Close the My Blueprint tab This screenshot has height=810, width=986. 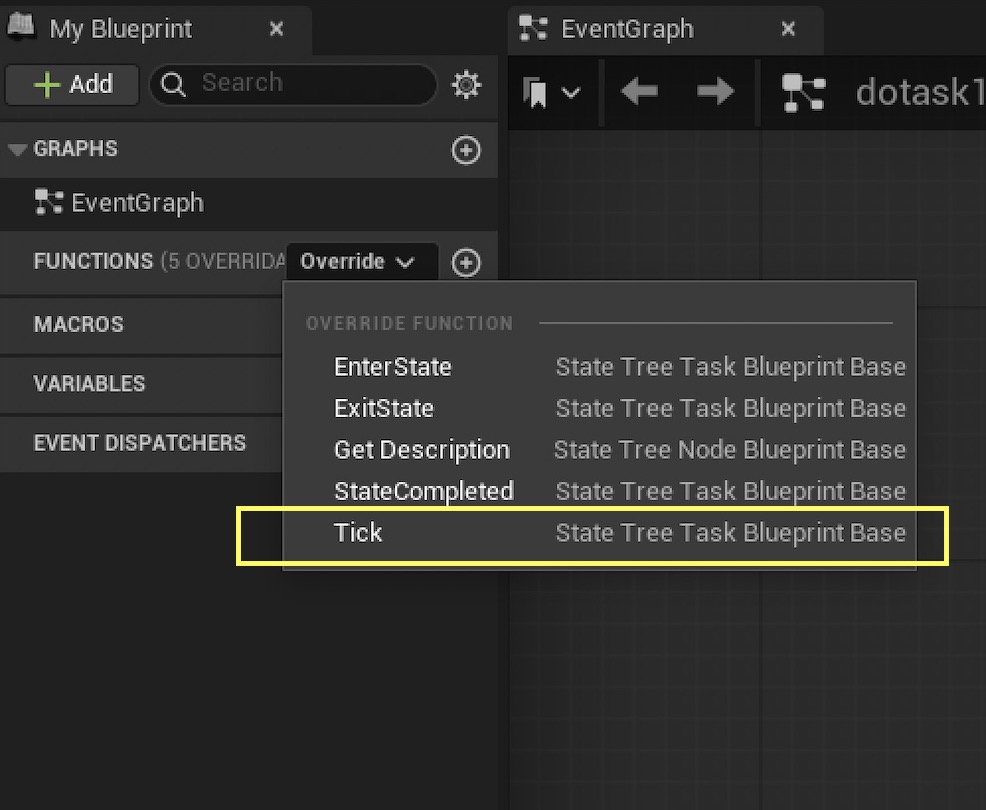(277, 29)
